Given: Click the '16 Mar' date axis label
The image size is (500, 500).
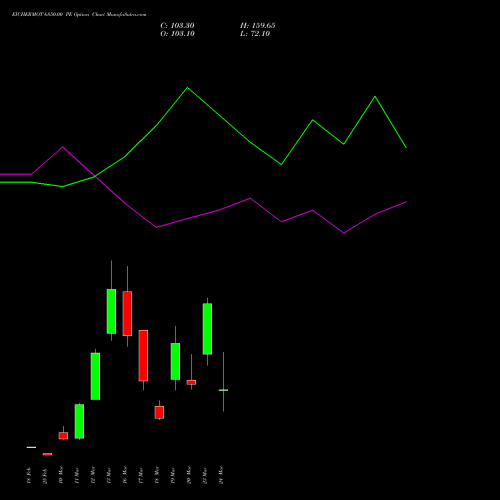Looking at the screenshot, I should click(125, 475).
